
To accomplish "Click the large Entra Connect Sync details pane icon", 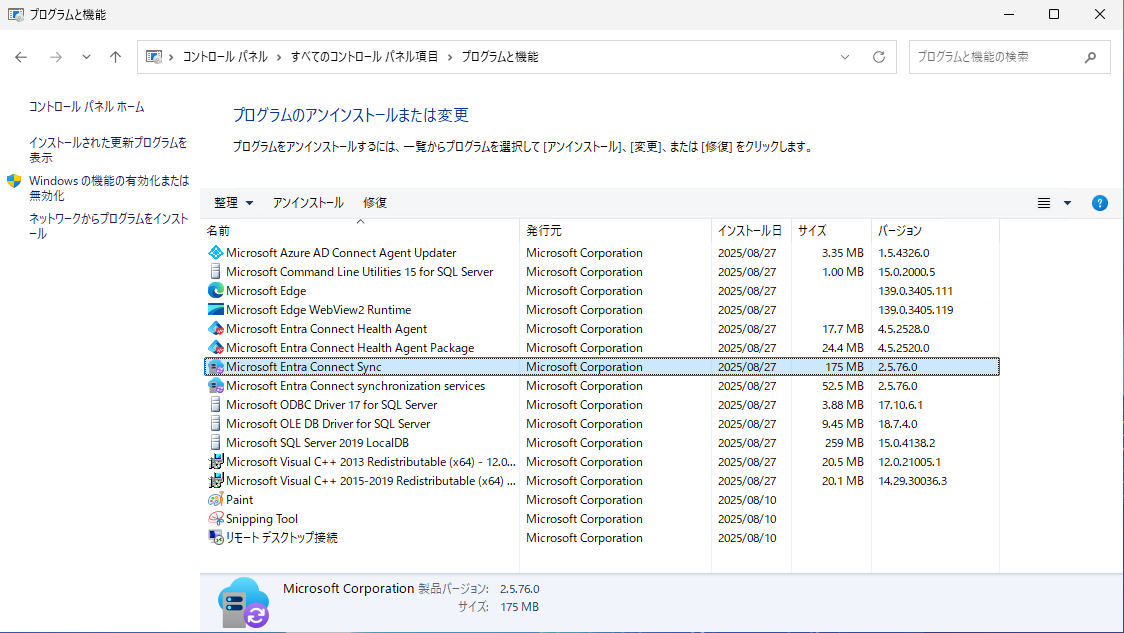I will [x=244, y=602].
